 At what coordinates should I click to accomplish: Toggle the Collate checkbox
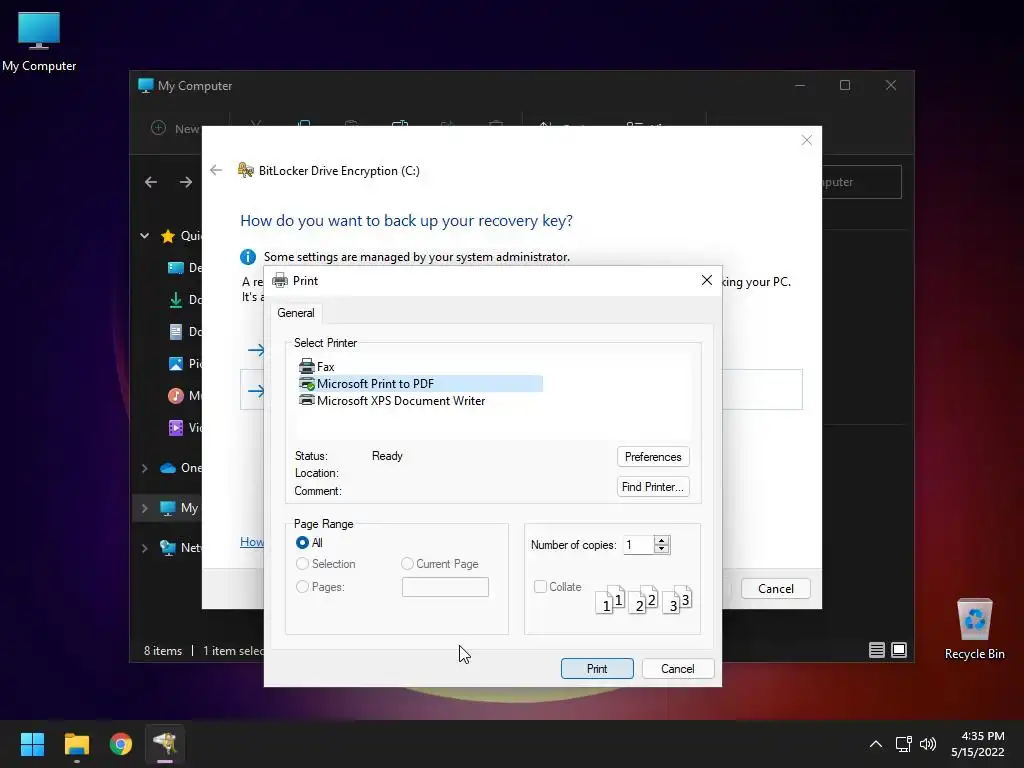click(x=540, y=586)
